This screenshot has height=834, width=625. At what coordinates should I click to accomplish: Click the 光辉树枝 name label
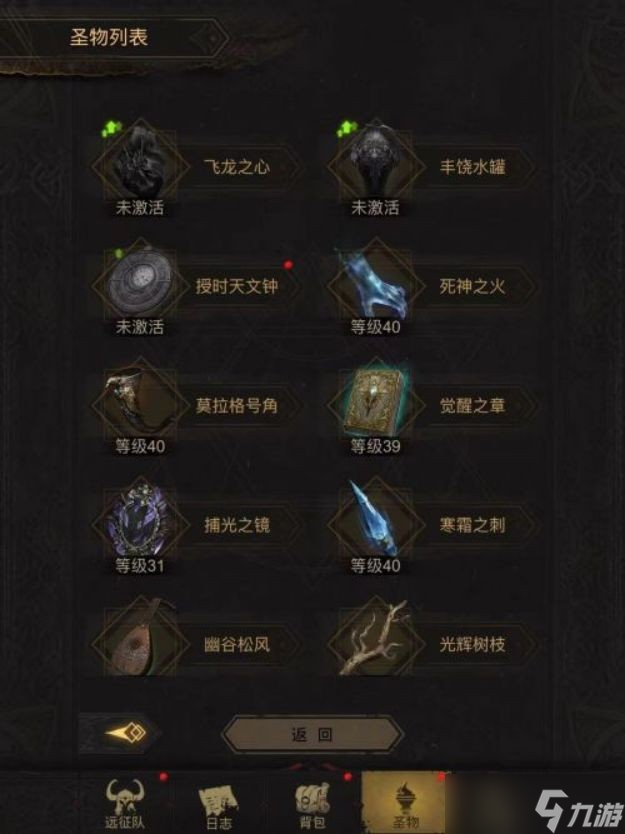pos(472,645)
